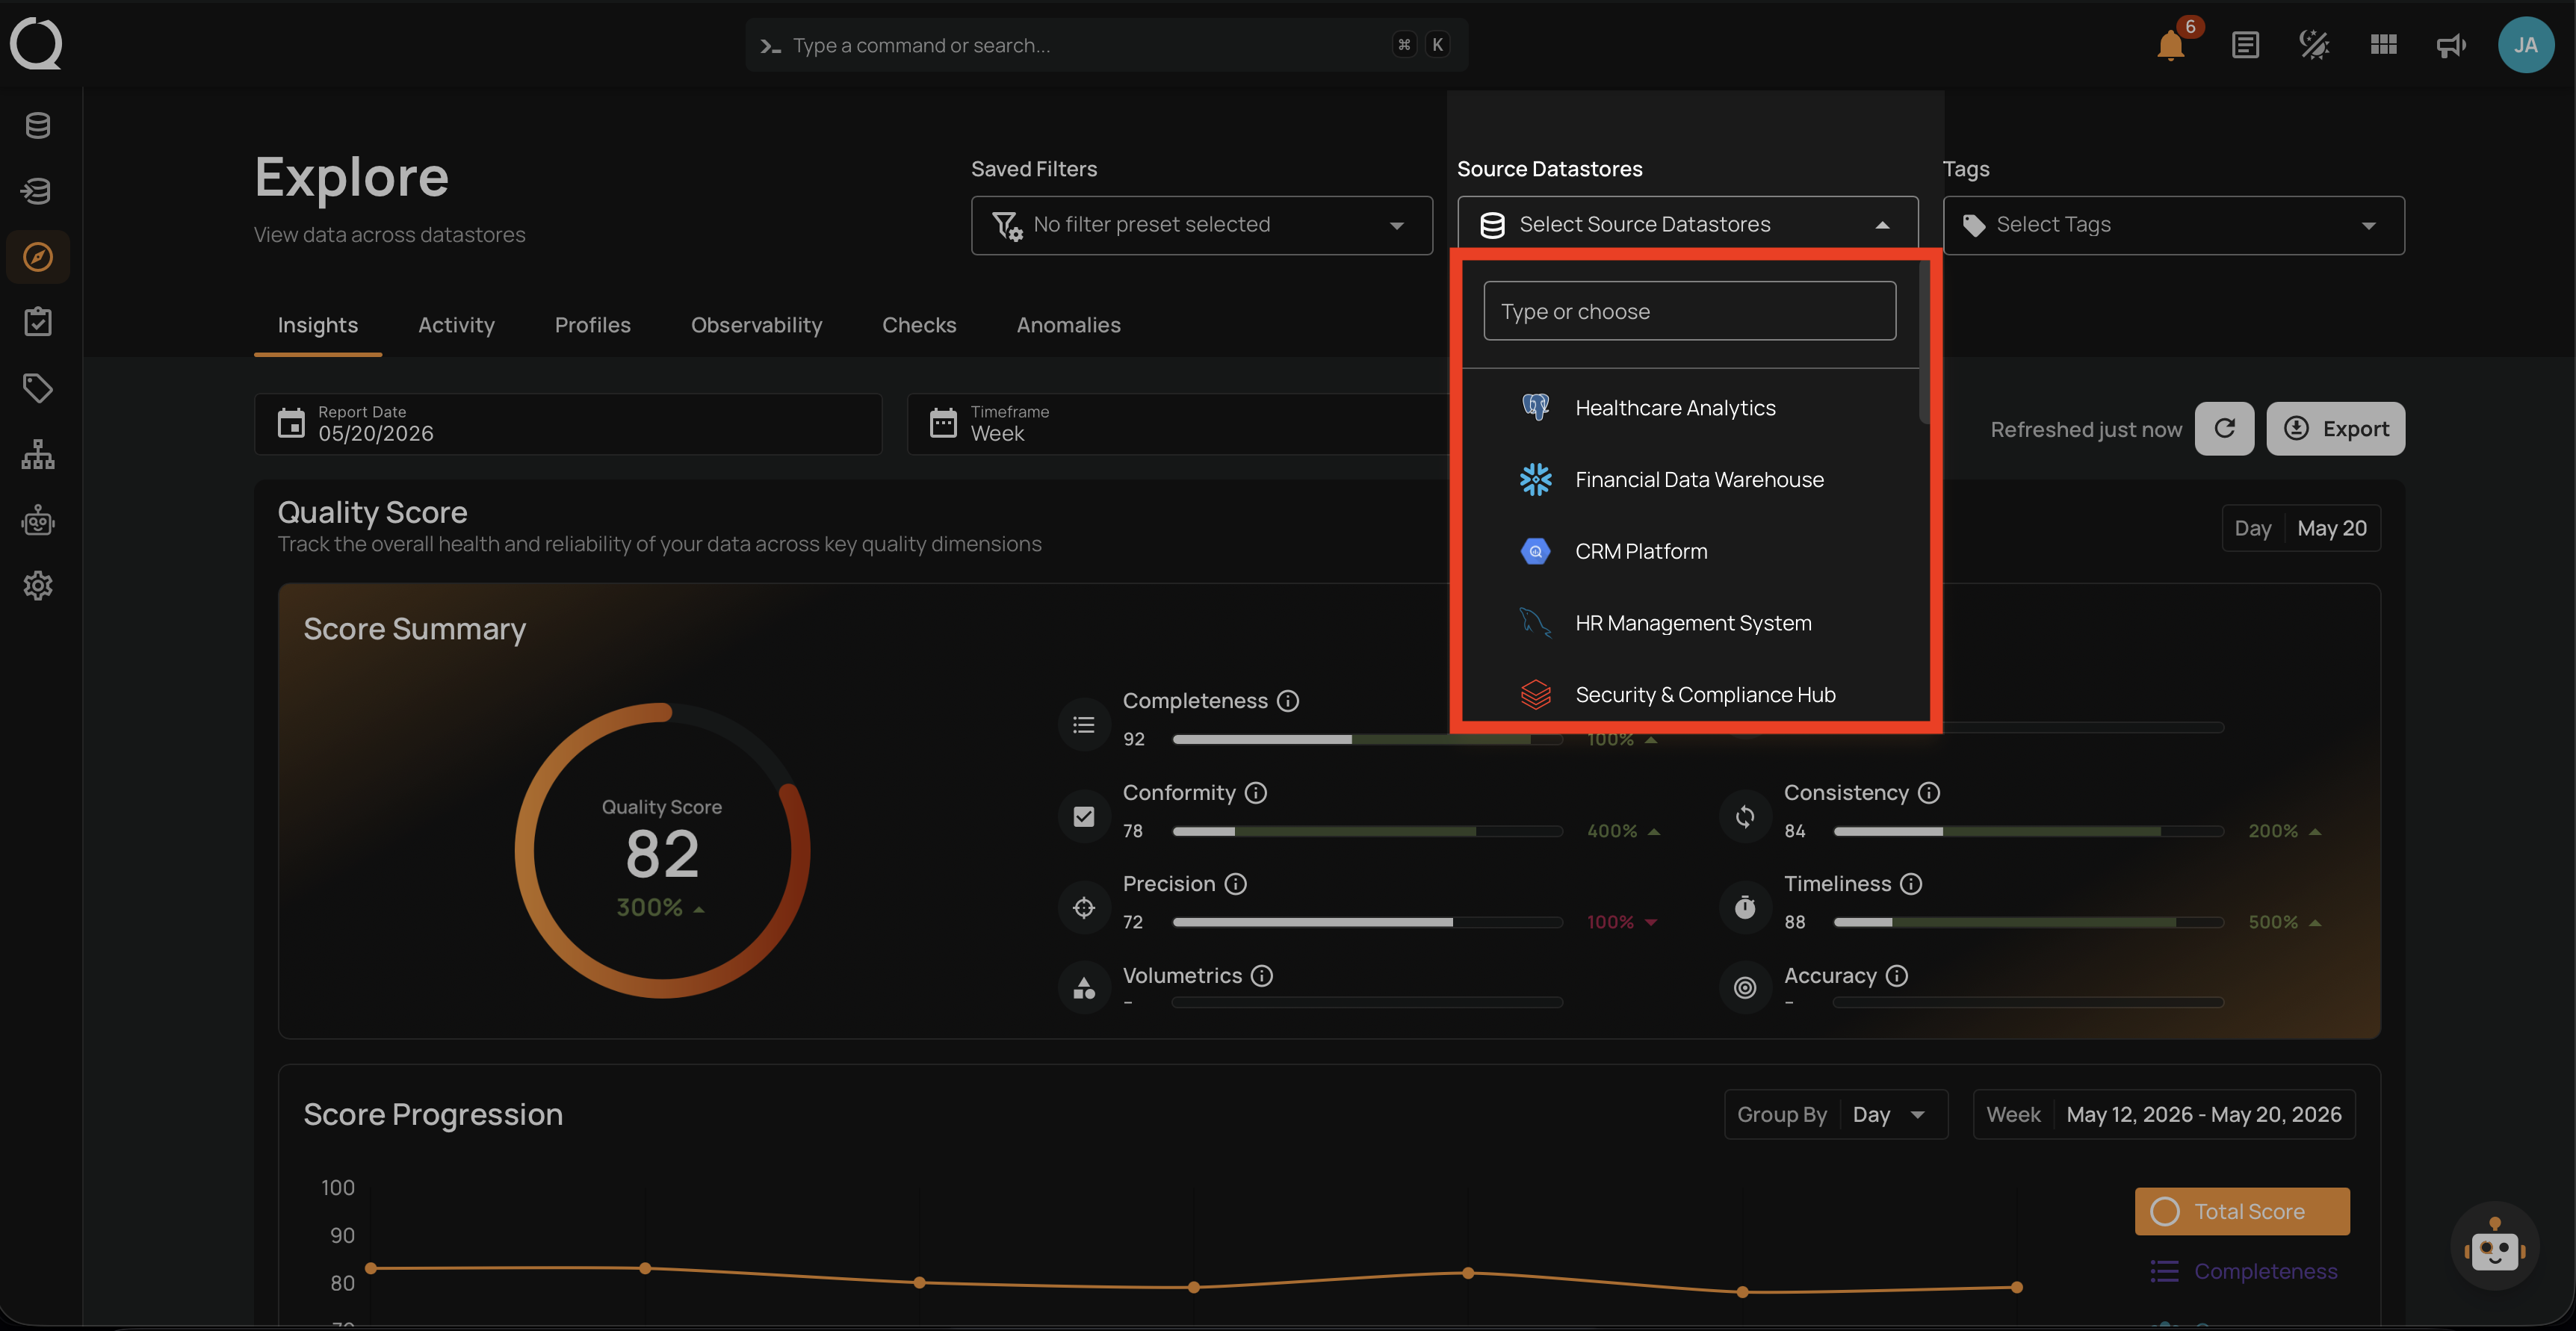Click the Volumetrics info icon
2576x1331 pixels.
(1262, 976)
